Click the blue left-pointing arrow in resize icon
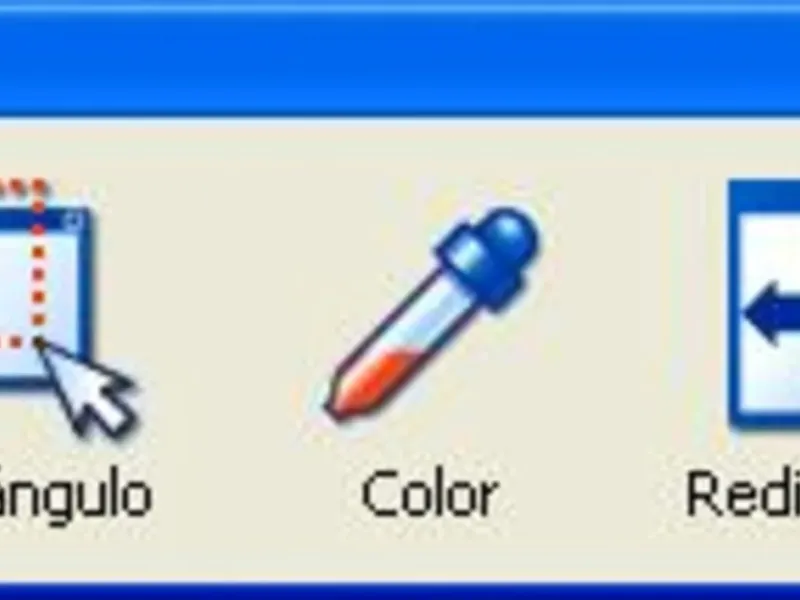800x600 pixels. point(771,312)
